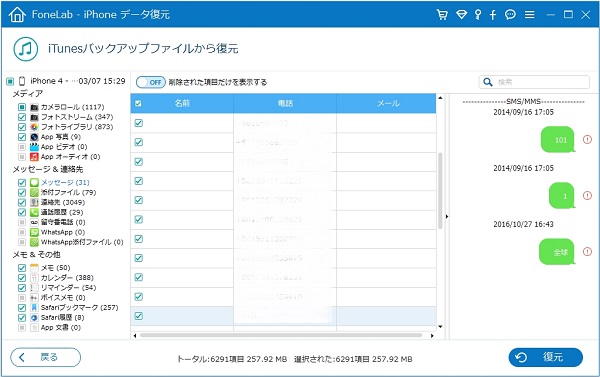
Task: Focus the 検索 search input field
Action: coord(534,82)
